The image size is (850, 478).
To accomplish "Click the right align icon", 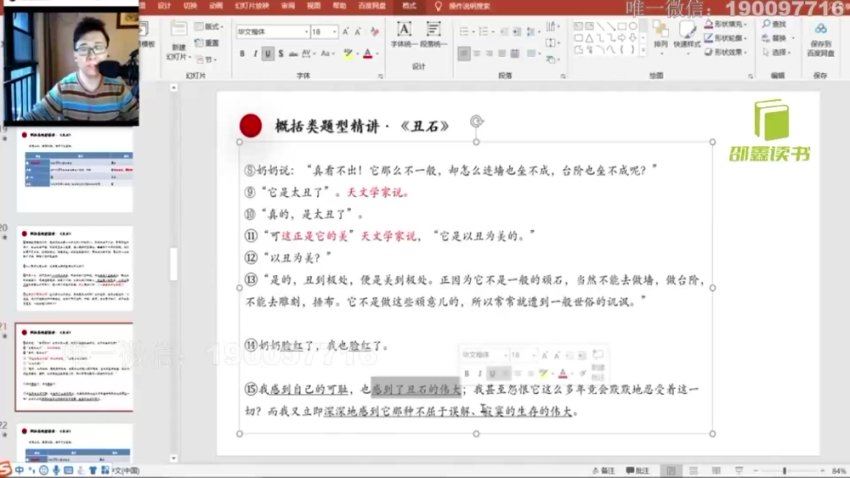I will point(489,54).
